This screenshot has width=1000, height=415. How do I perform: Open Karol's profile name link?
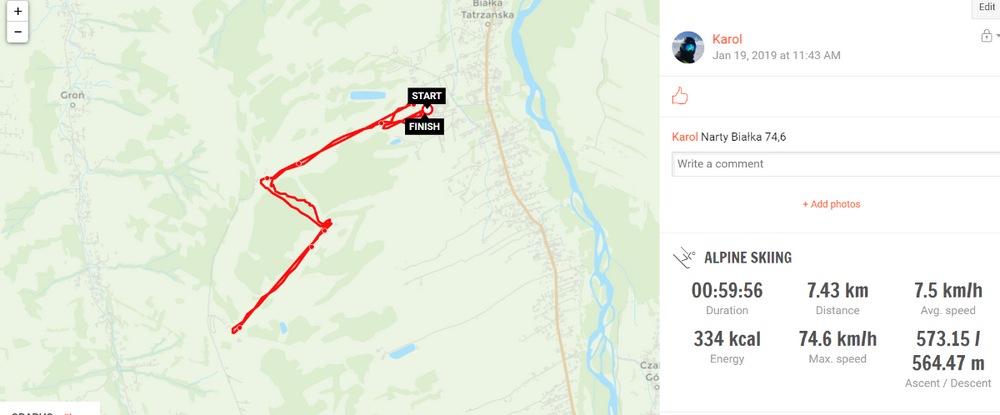click(x=727, y=39)
